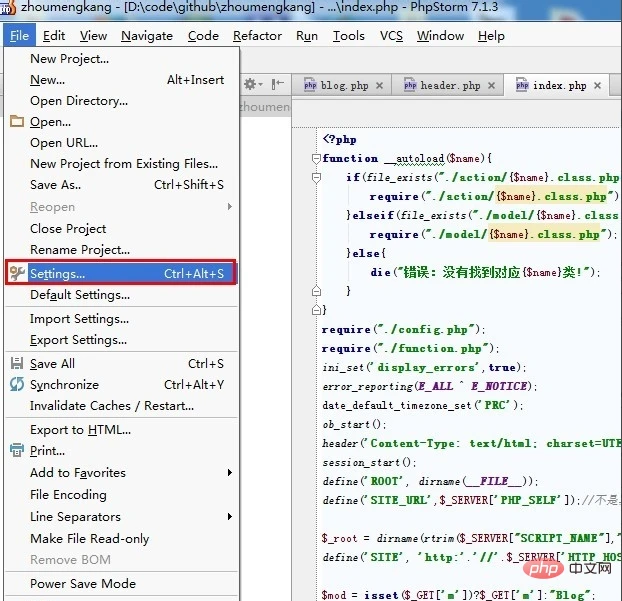Click the require './function.php' line

(410, 348)
